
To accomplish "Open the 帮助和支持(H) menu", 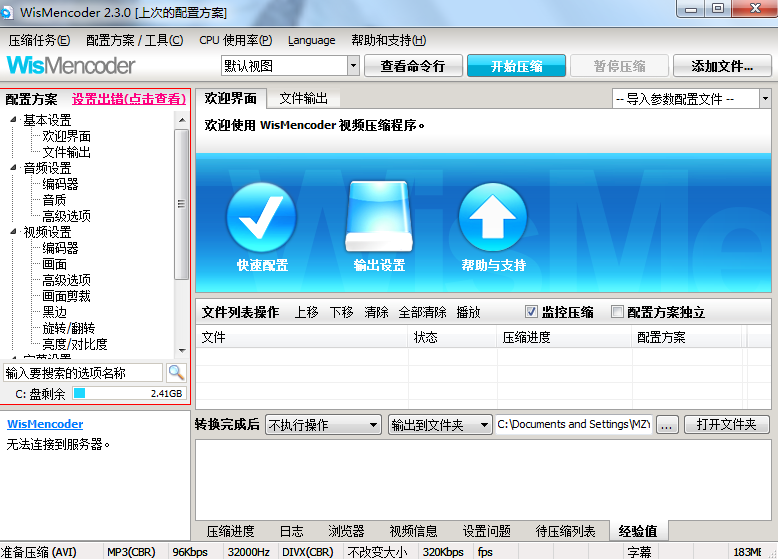I will pos(389,40).
